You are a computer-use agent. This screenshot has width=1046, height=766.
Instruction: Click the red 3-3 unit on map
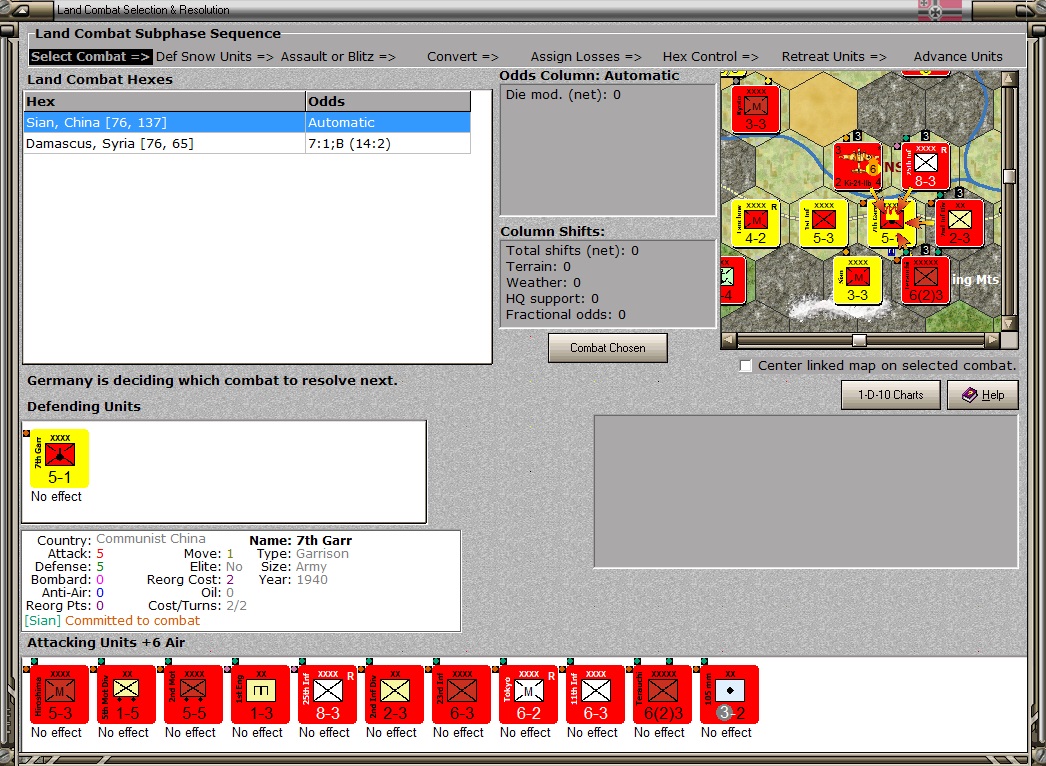click(x=756, y=109)
